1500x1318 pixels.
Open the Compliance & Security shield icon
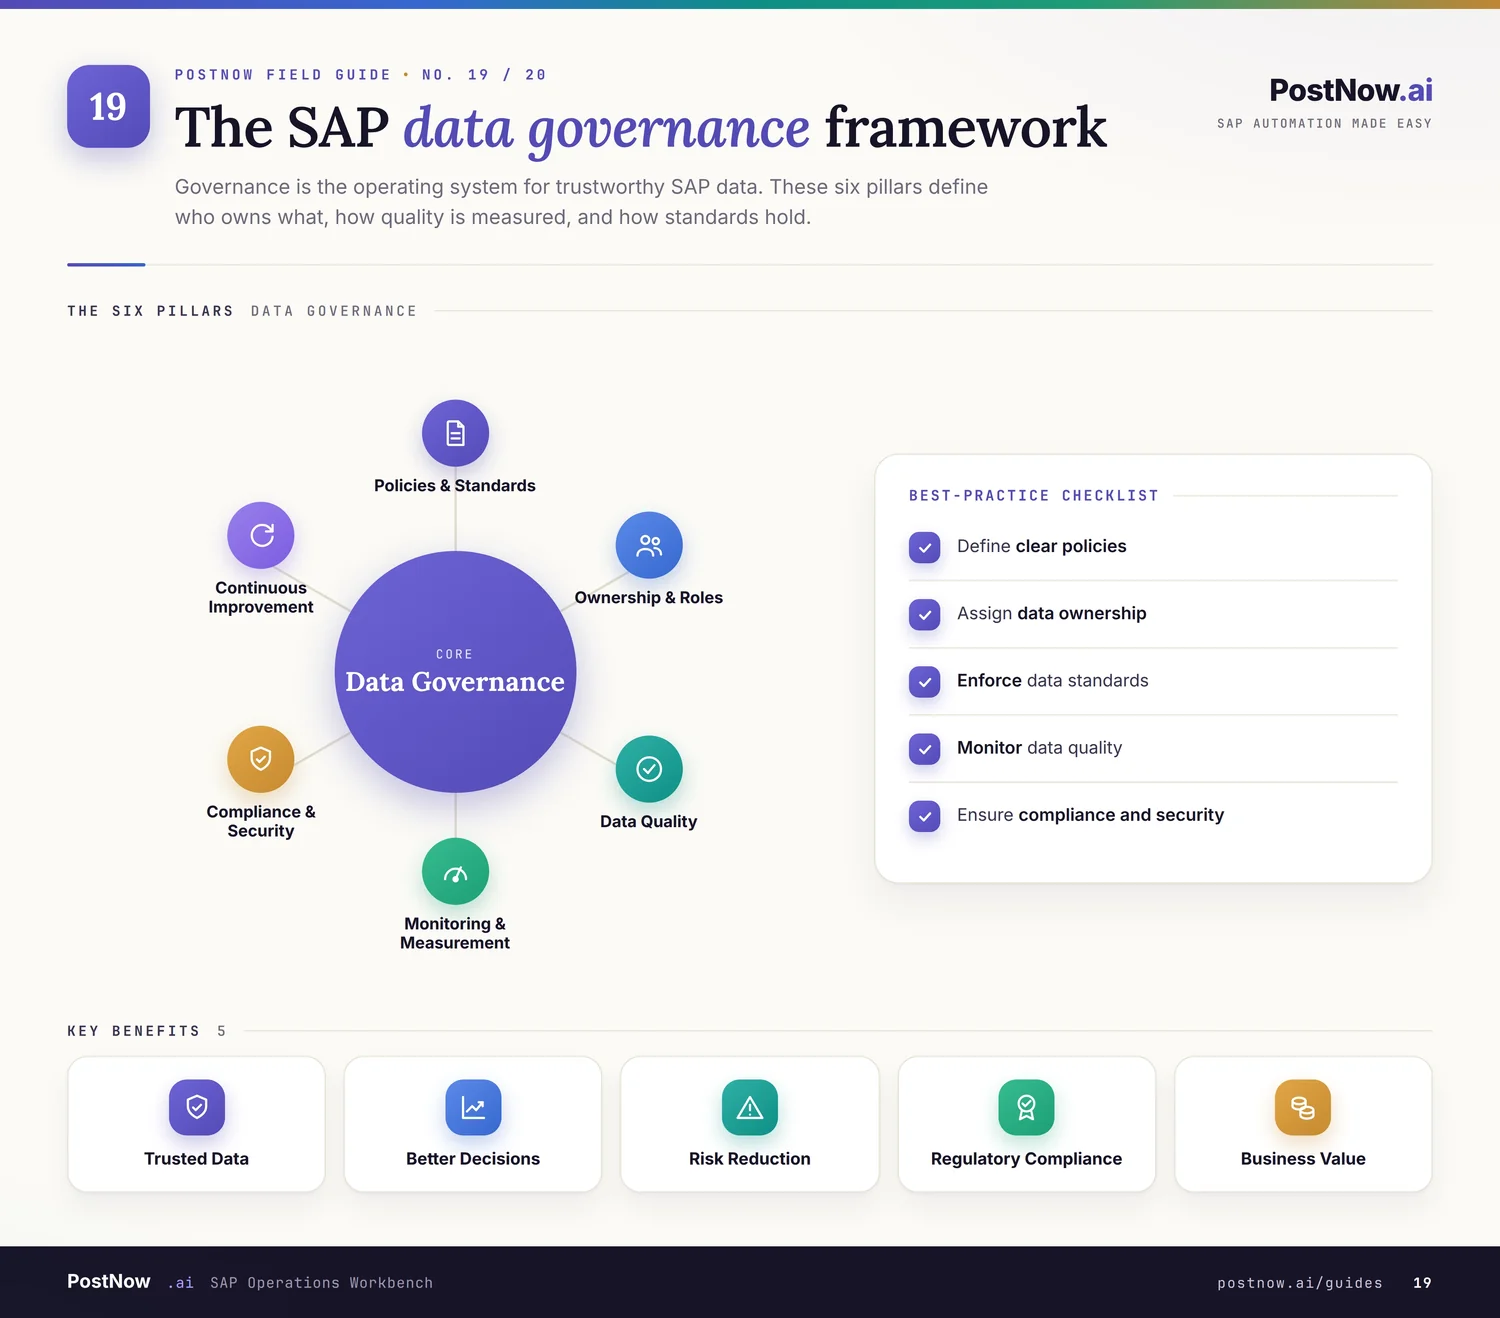[261, 759]
